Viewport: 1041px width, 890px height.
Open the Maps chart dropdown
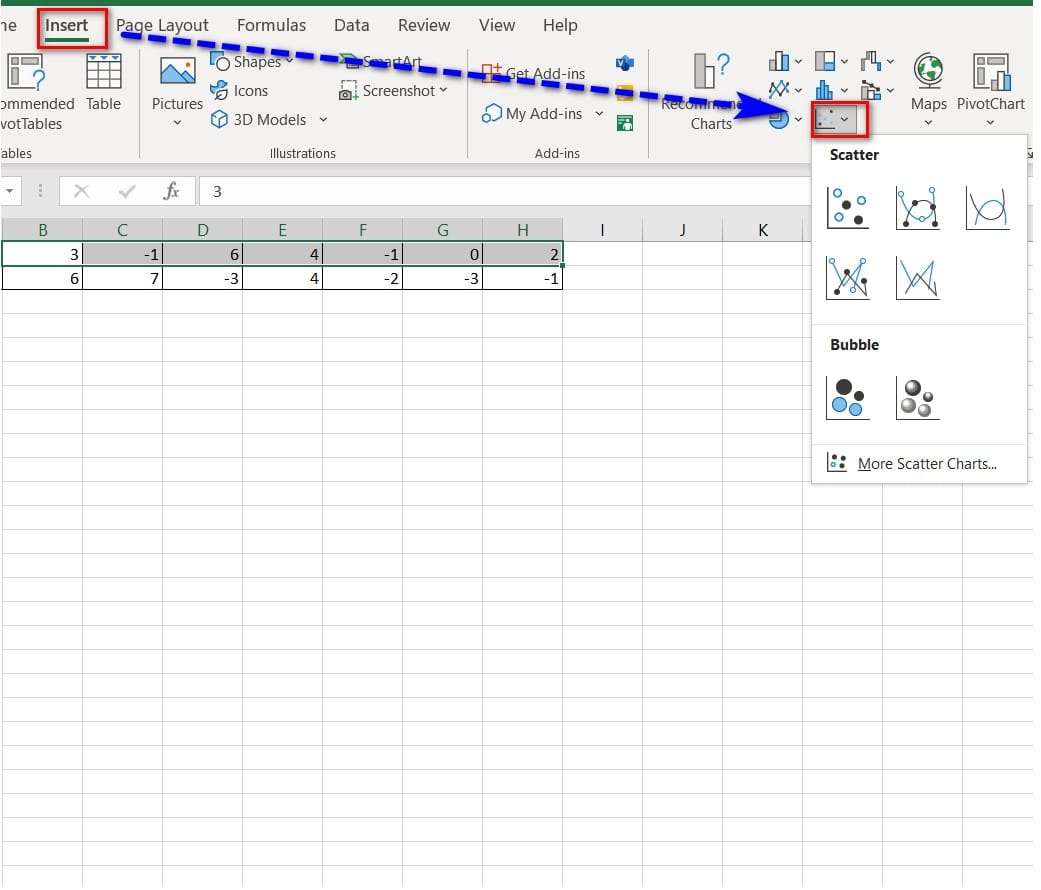(928, 92)
